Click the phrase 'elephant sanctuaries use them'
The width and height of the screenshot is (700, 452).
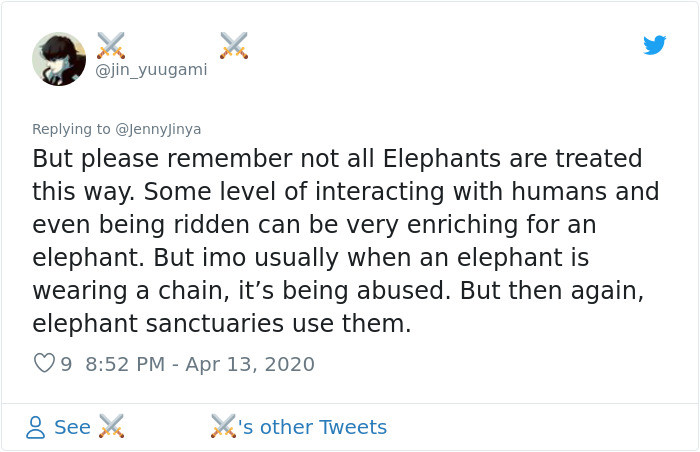pyautogui.click(x=219, y=323)
